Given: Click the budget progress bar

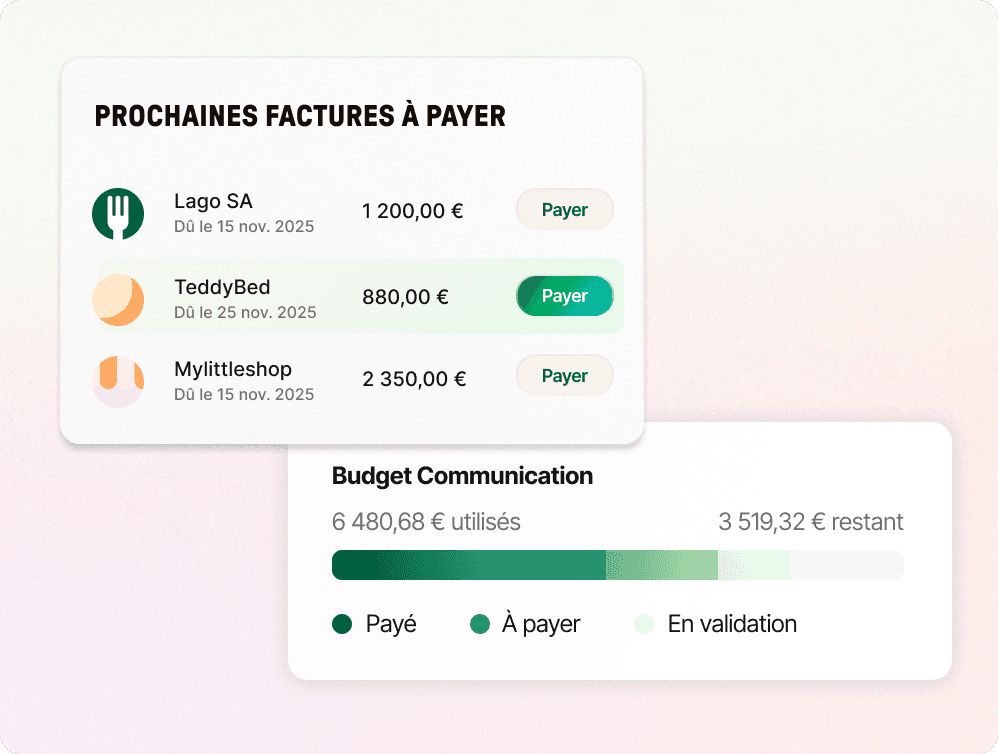Looking at the screenshot, I should tap(617, 565).
